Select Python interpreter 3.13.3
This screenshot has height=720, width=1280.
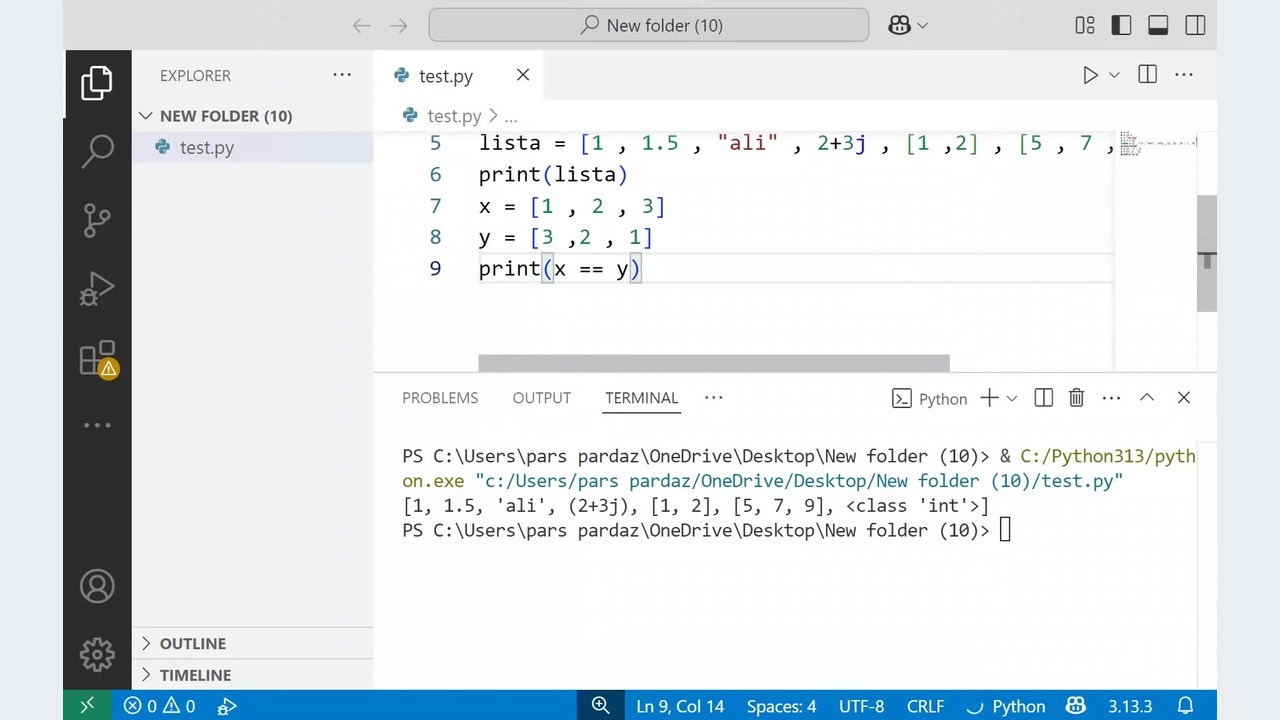click(1130, 706)
